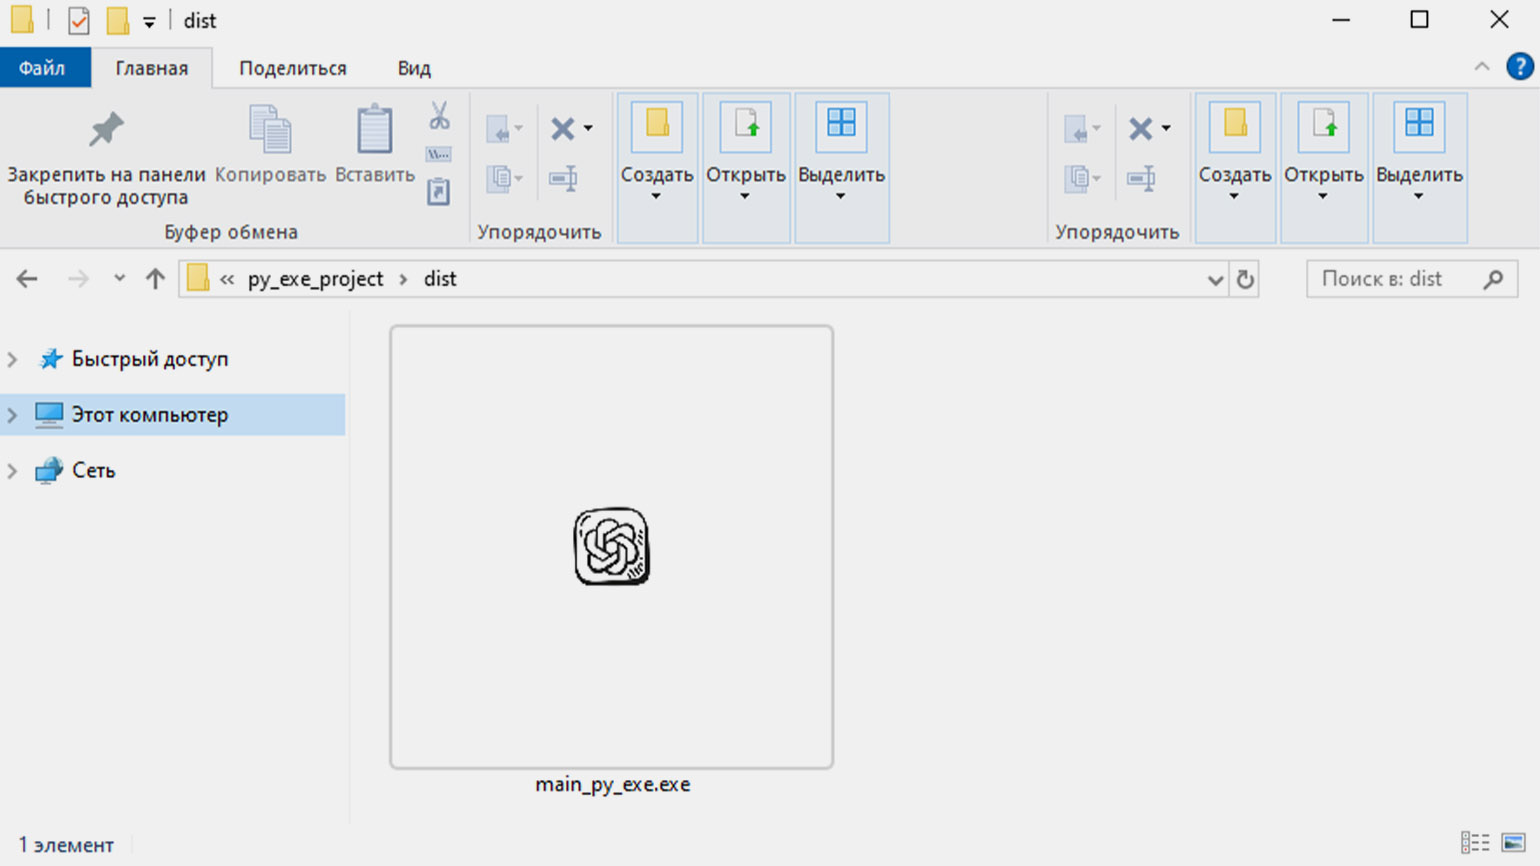The width and height of the screenshot is (1540, 866).
Task: Click the Properties checkmark icon in title bar
Action: point(78,20)
